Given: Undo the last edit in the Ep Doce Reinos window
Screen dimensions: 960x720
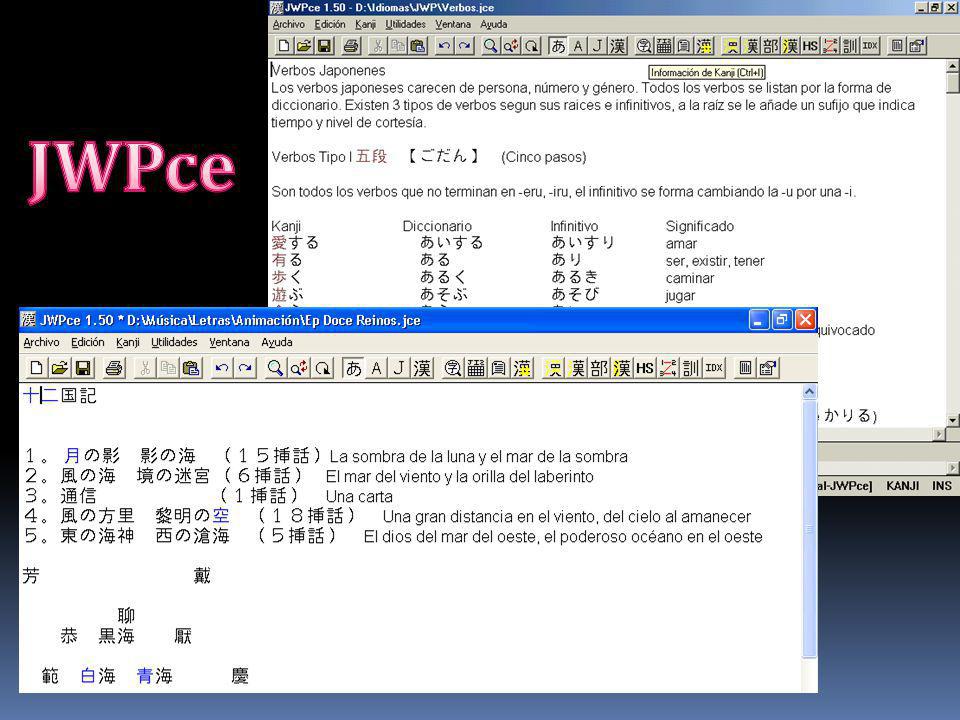Looking at the screenshot, I should click(x=222, y=368).
